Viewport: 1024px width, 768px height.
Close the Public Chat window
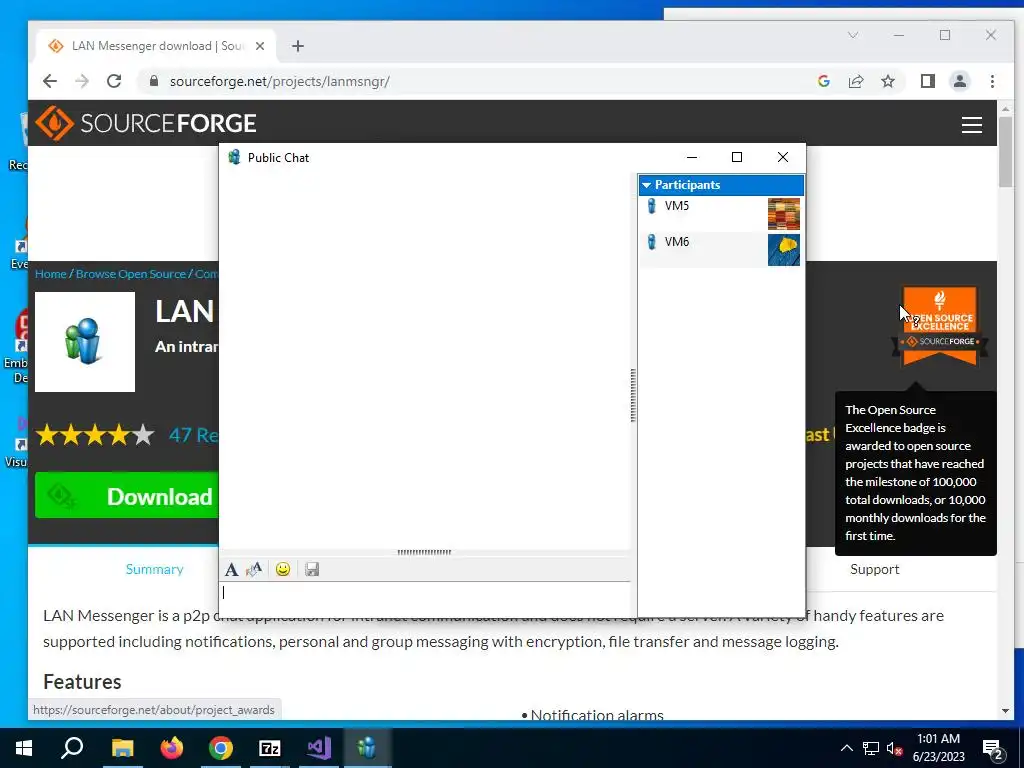coord(782,157)
